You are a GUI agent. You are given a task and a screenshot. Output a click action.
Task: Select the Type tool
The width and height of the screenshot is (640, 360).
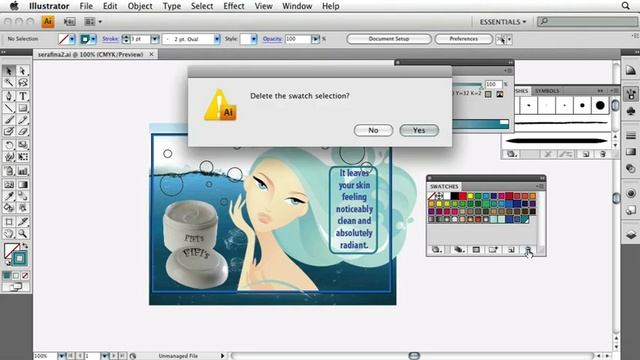(23, 96)
